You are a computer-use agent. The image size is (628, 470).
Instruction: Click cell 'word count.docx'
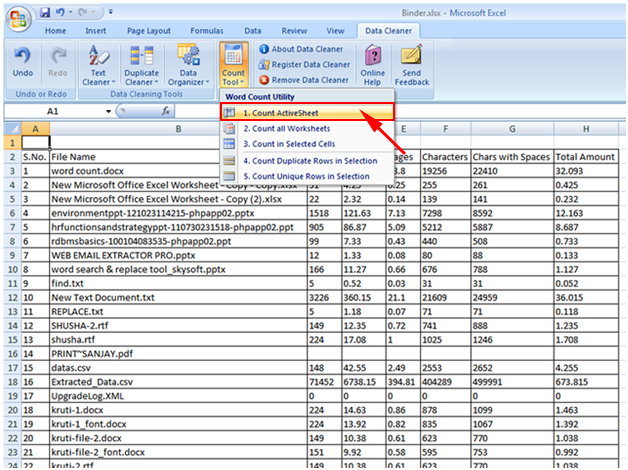coord(178,171)
